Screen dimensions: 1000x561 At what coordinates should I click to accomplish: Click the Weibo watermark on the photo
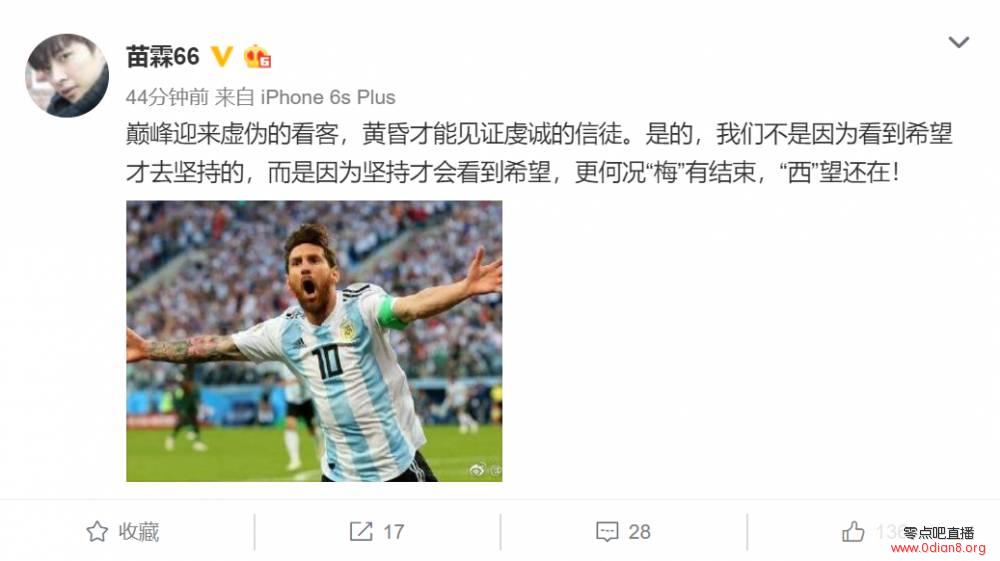tap(486, 470)
